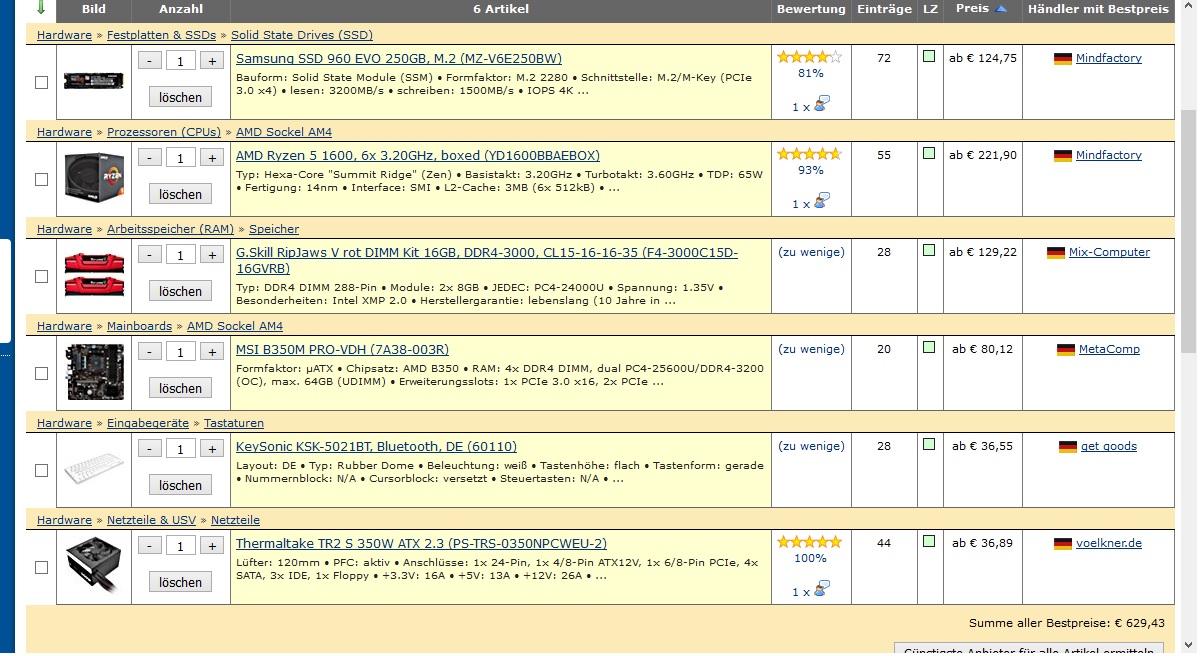Open the AMD Ryzen box thumbnail
This screenshot has width=1203, height=656.
tap(94, 179)
